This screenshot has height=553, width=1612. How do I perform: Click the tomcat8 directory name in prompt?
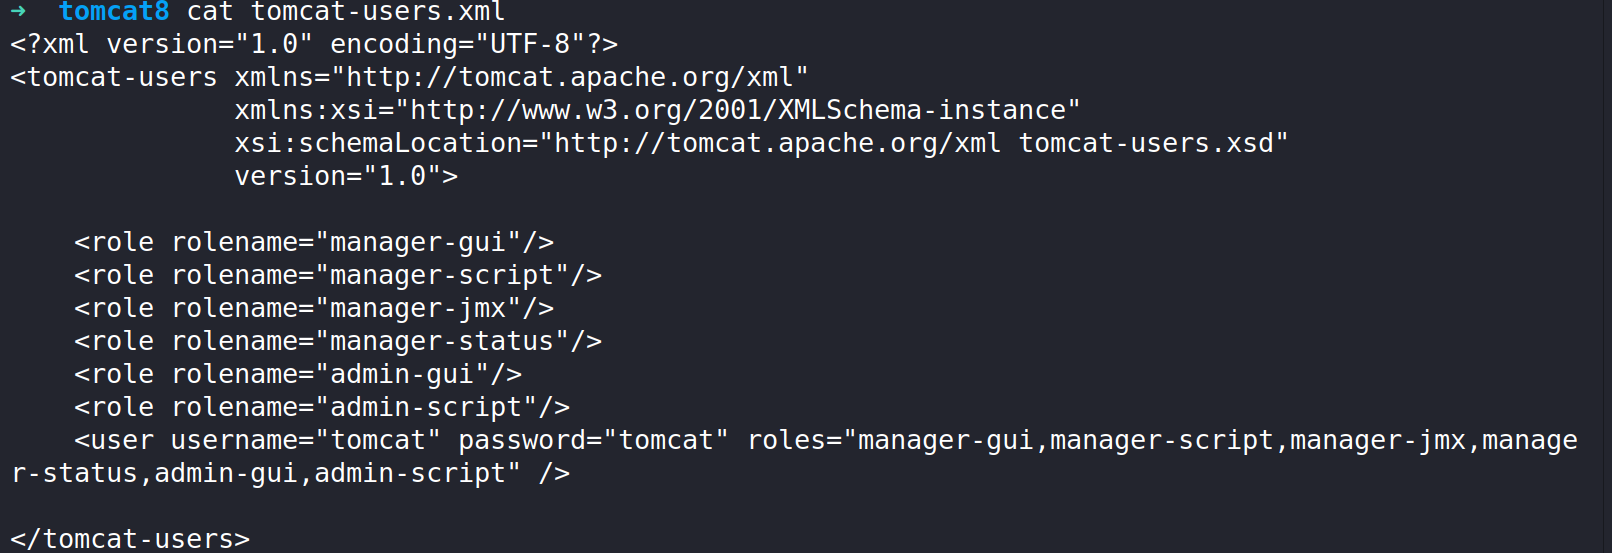114,12
